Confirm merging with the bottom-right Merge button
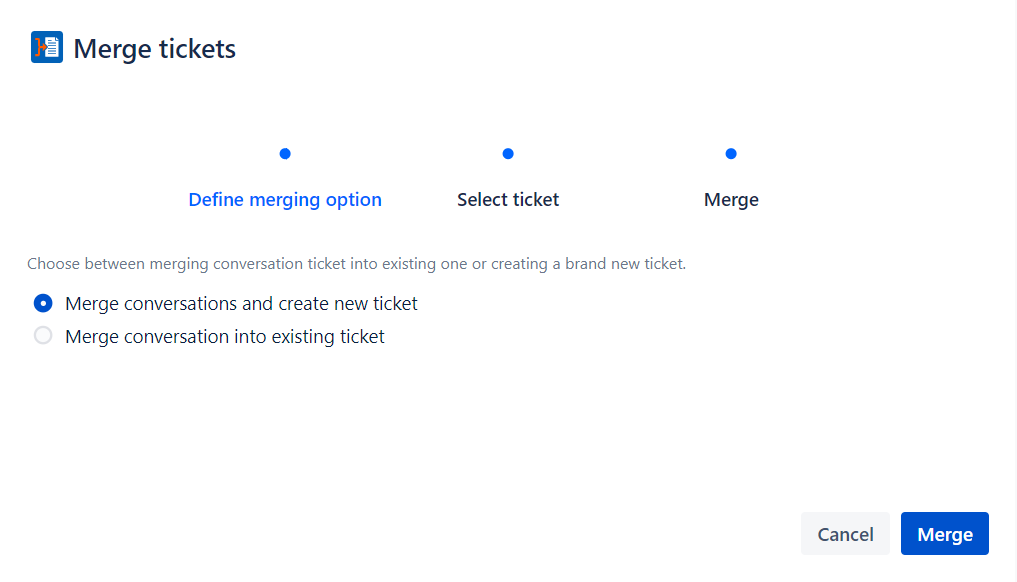The width and height of the screenshot is (1017, 582). click(944, 534)
